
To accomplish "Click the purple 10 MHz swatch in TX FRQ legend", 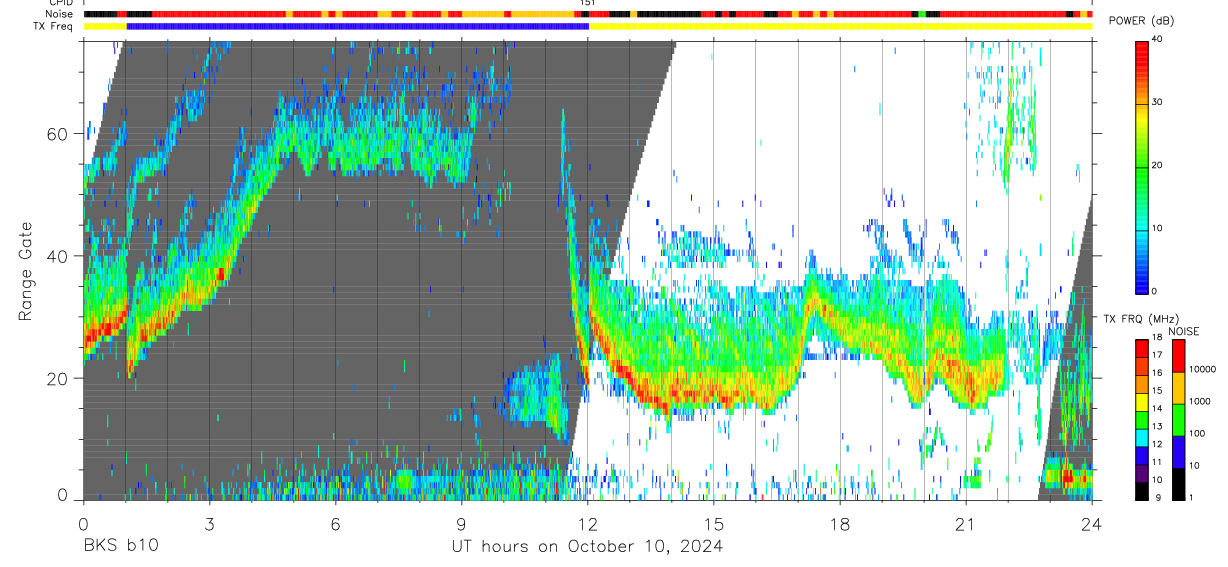I will (x=1141, y=473).
